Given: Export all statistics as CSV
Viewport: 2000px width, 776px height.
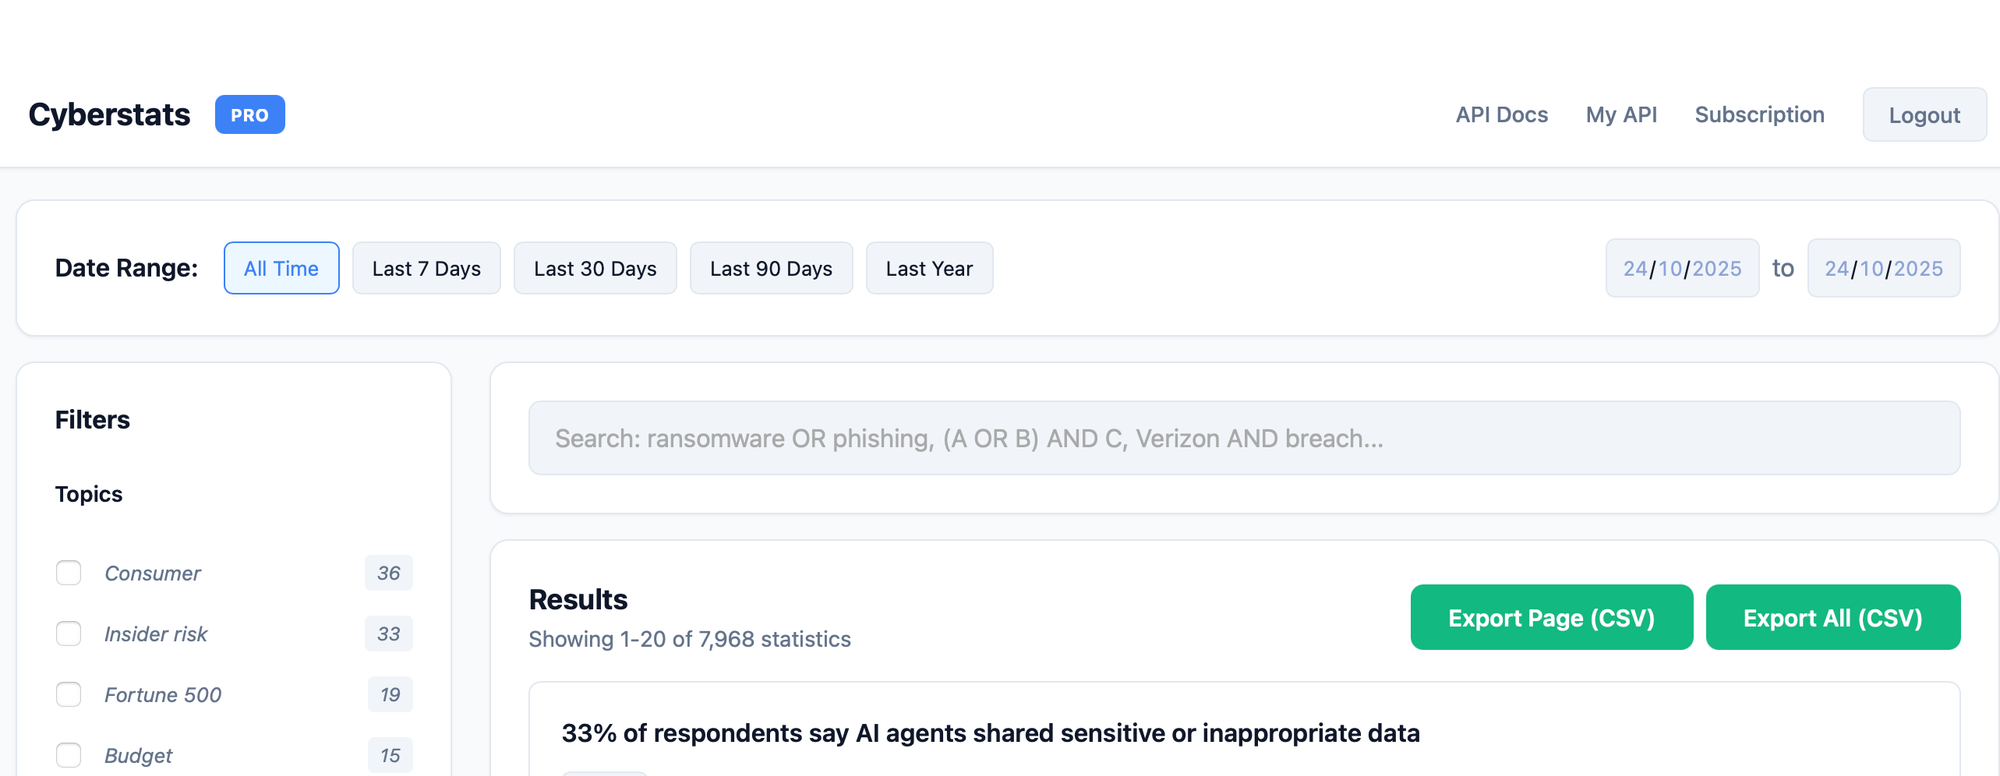Looking at the screenshot, I should point(1832,618).
